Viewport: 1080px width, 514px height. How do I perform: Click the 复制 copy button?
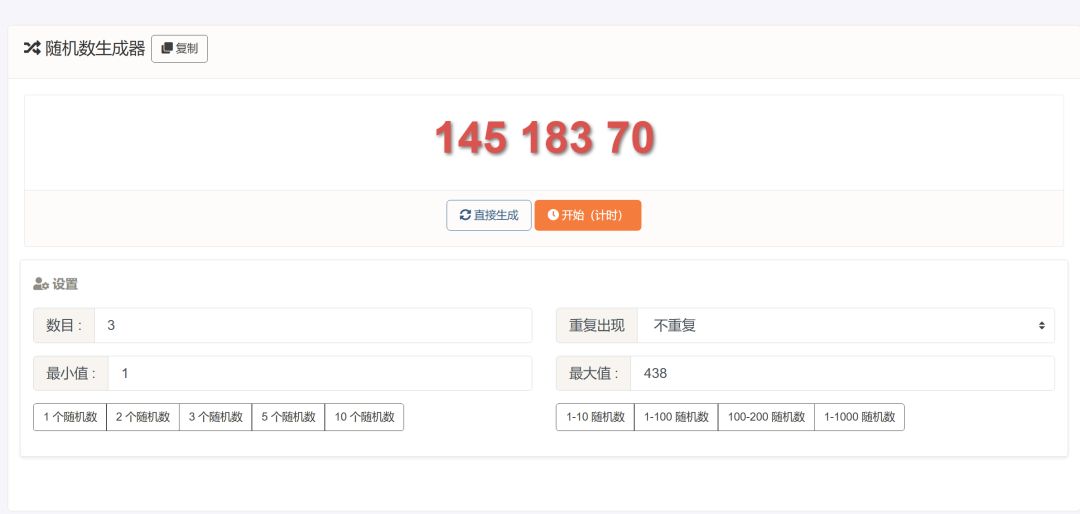click(179, 49)
